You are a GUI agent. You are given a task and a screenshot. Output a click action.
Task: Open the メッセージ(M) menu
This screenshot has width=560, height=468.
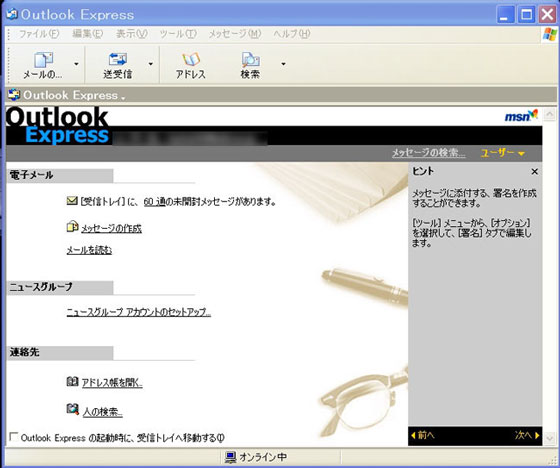235,34
